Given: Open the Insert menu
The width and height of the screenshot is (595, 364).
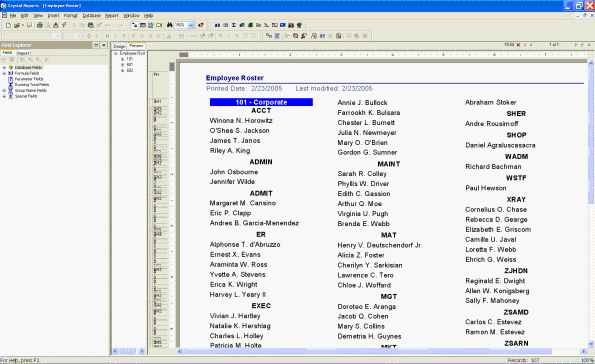Looking at the screenshot, I should pyautogui.click(x=54, y=16).
